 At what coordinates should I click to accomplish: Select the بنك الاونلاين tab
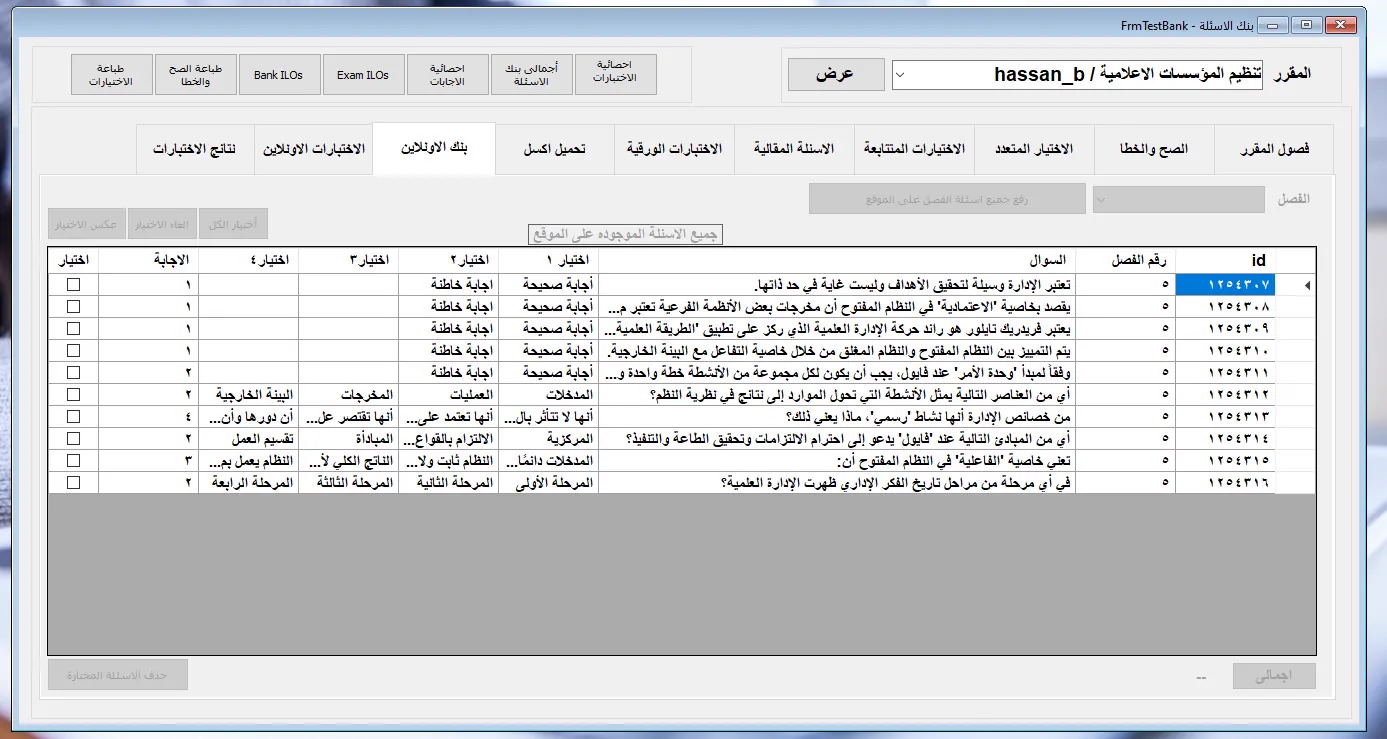(x=434, y=148)
